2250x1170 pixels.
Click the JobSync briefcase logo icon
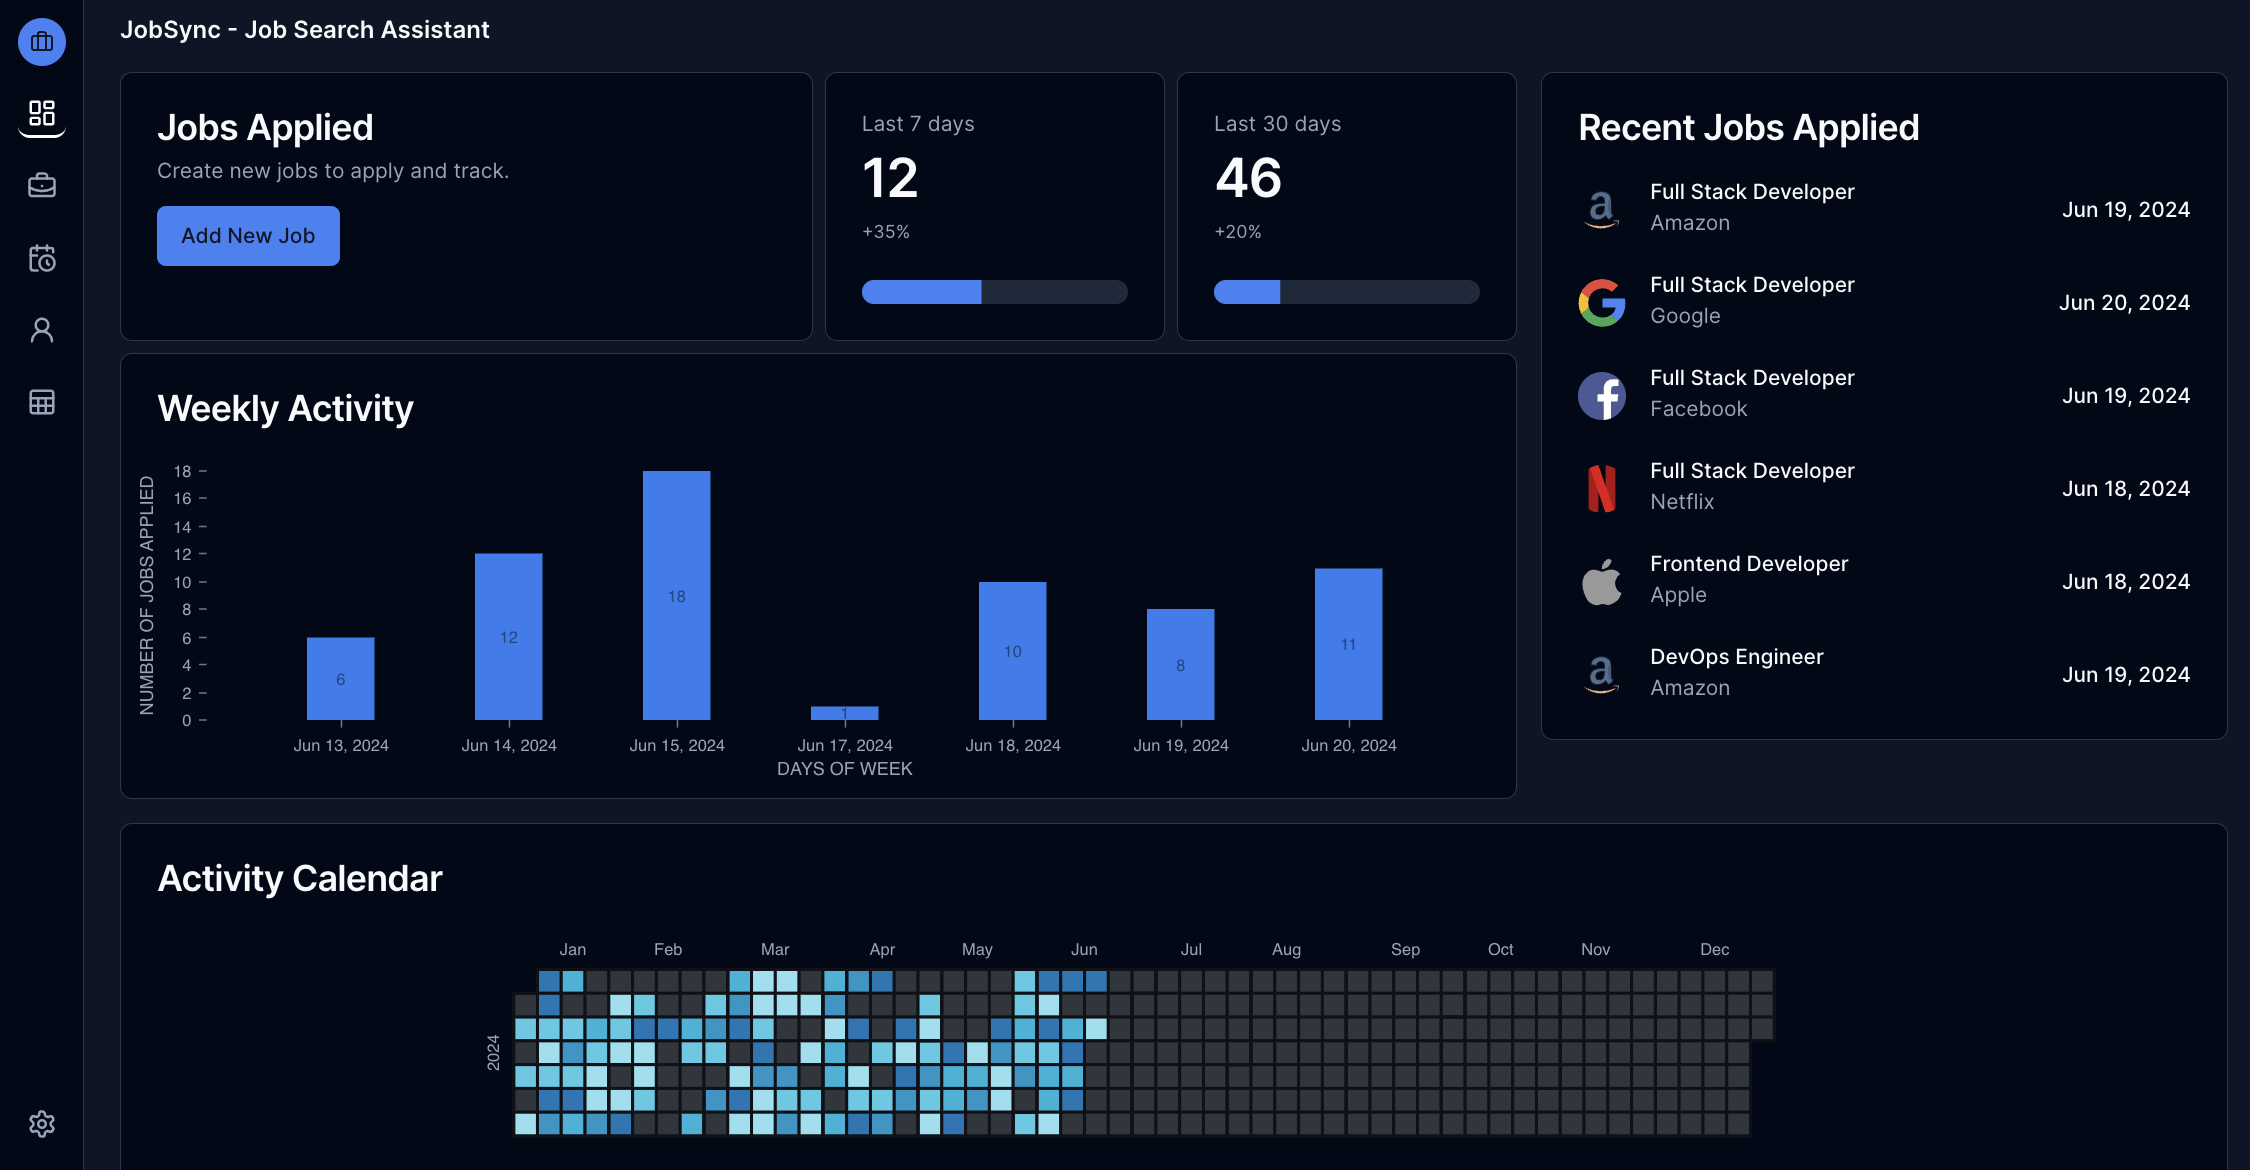(42, 42)
